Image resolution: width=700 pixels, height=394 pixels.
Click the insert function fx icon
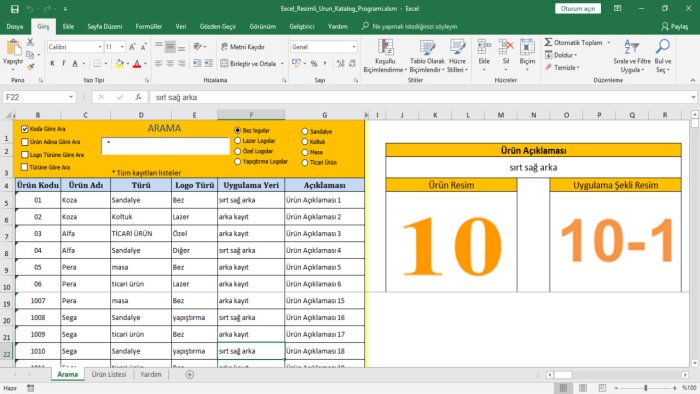tap(138, 97)
